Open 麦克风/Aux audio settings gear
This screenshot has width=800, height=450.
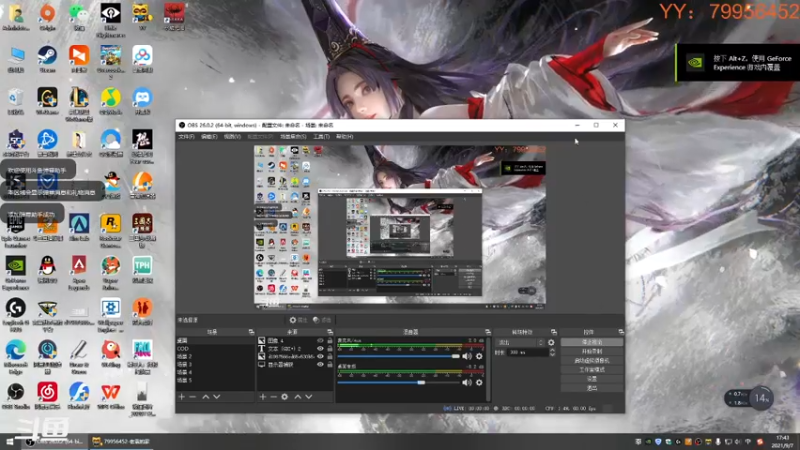coord(479,356)
